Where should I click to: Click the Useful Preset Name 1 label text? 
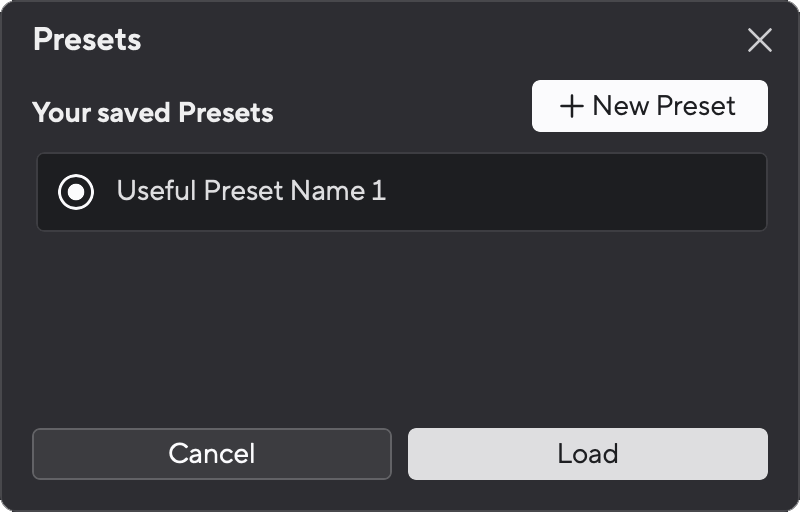(x=251, y=191)
